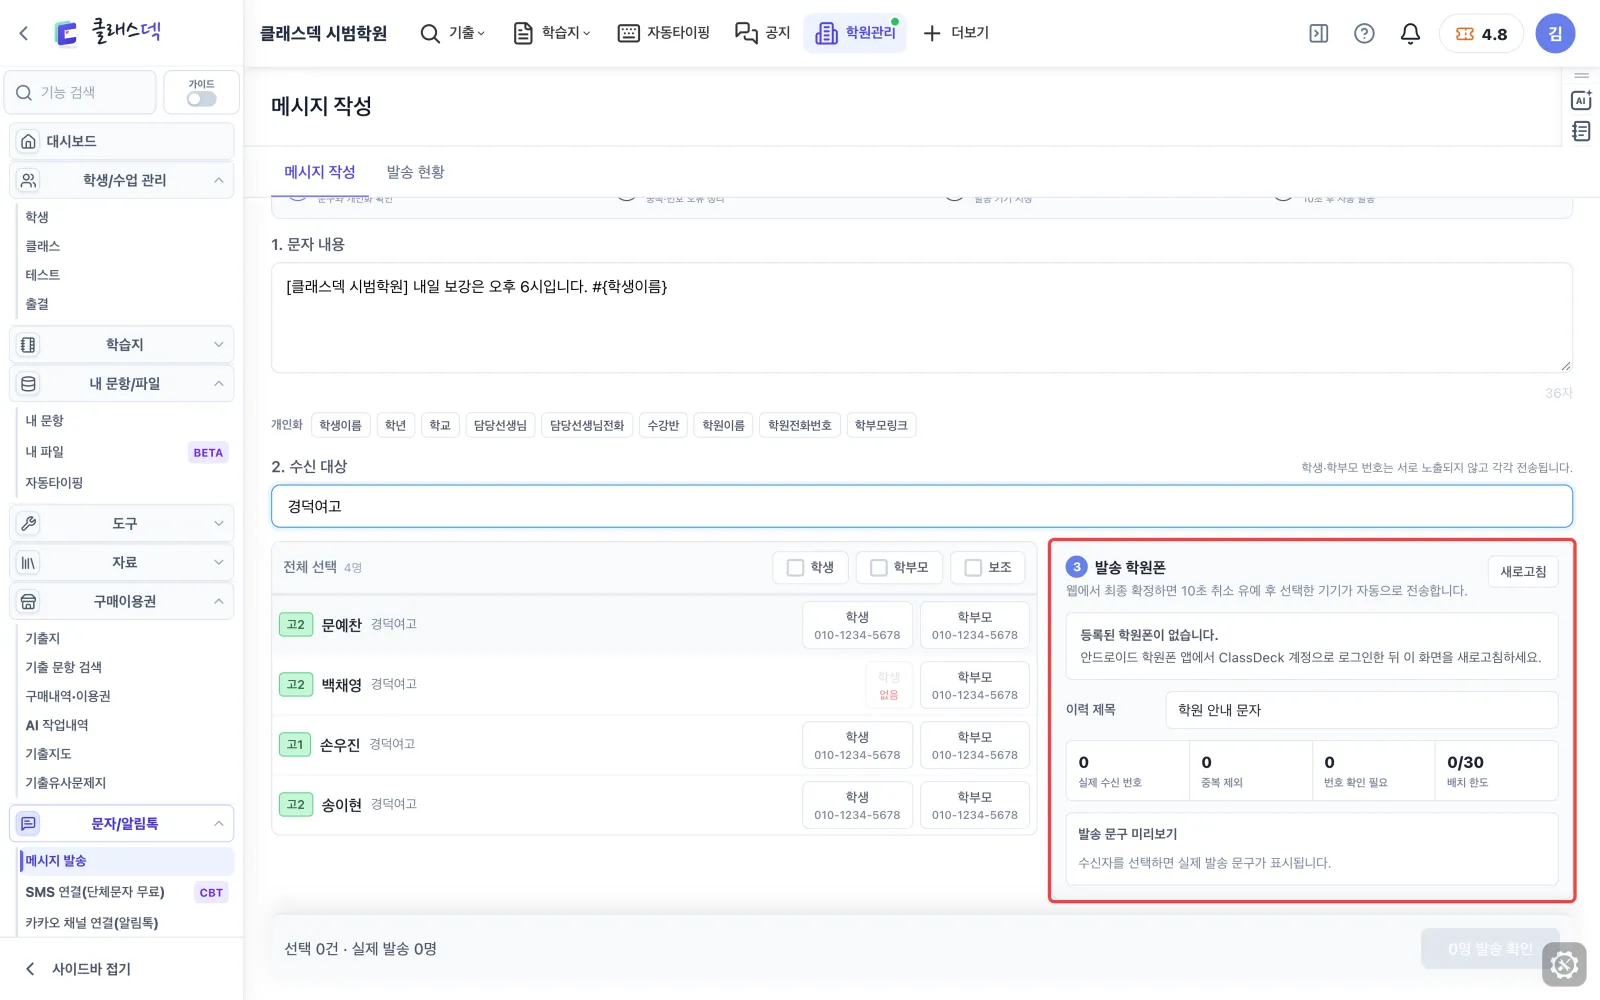This screenshot has width=1600, height=1000.
Task: Click the 새로고침 refresh button
Action: click(1523, 571)
